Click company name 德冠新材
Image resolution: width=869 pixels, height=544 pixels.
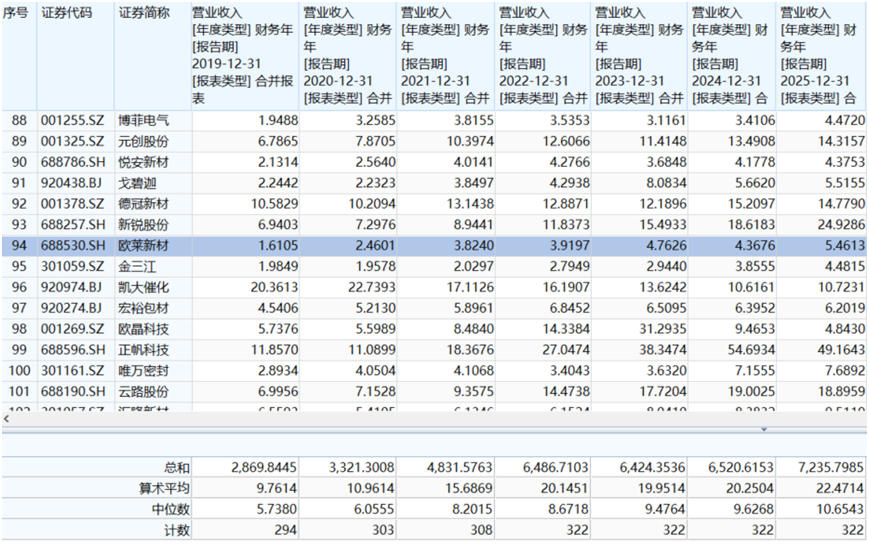(144, 204)
